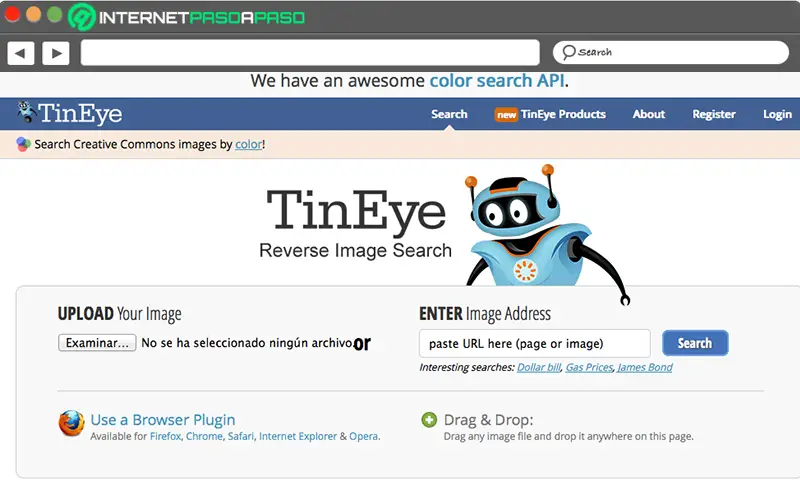The image size is (800, 500).
Task: Follow the 'color' link in the banner
Action: [248, 144]
